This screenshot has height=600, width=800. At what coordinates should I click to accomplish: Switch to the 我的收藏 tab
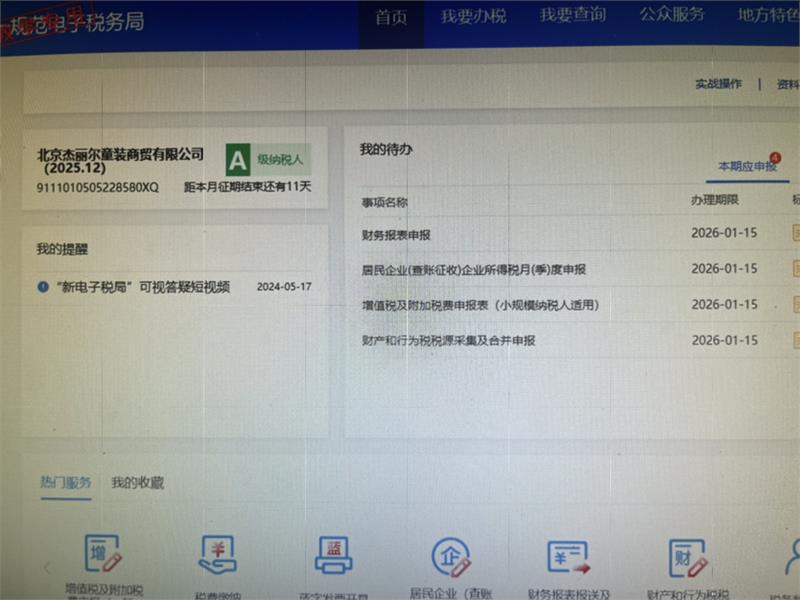coord(137,483)
